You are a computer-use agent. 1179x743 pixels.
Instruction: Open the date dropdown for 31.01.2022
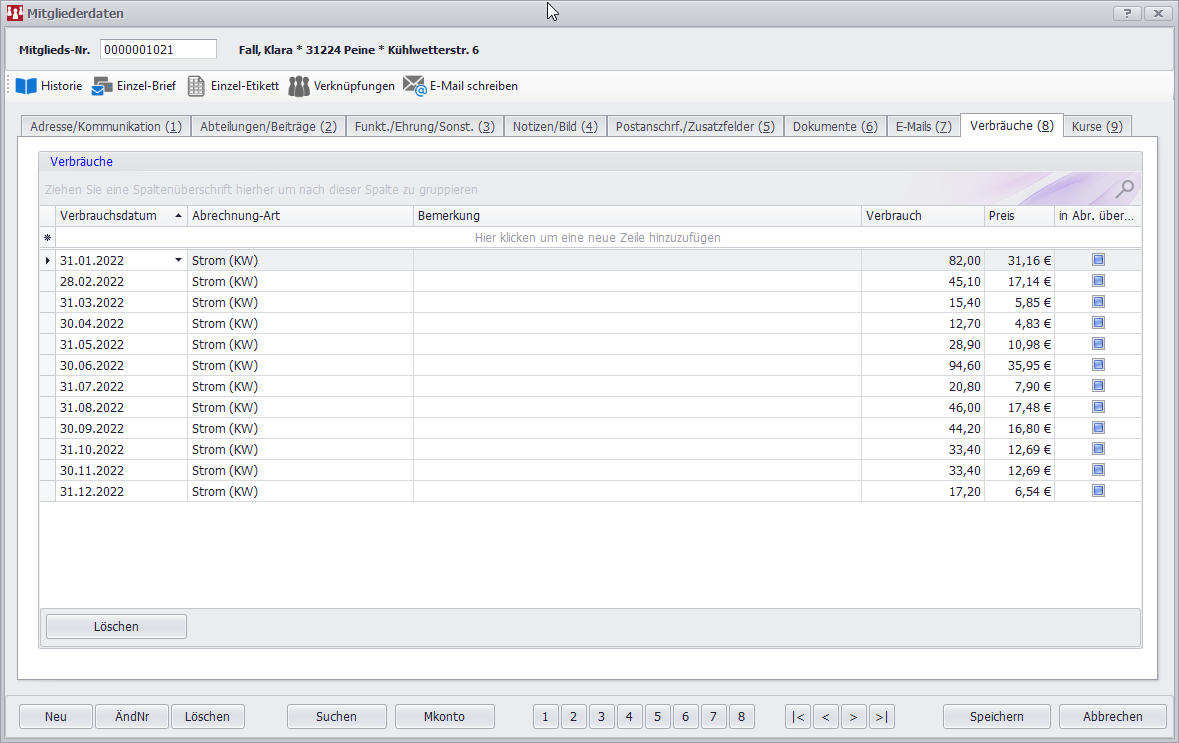(x=178, y=260)
